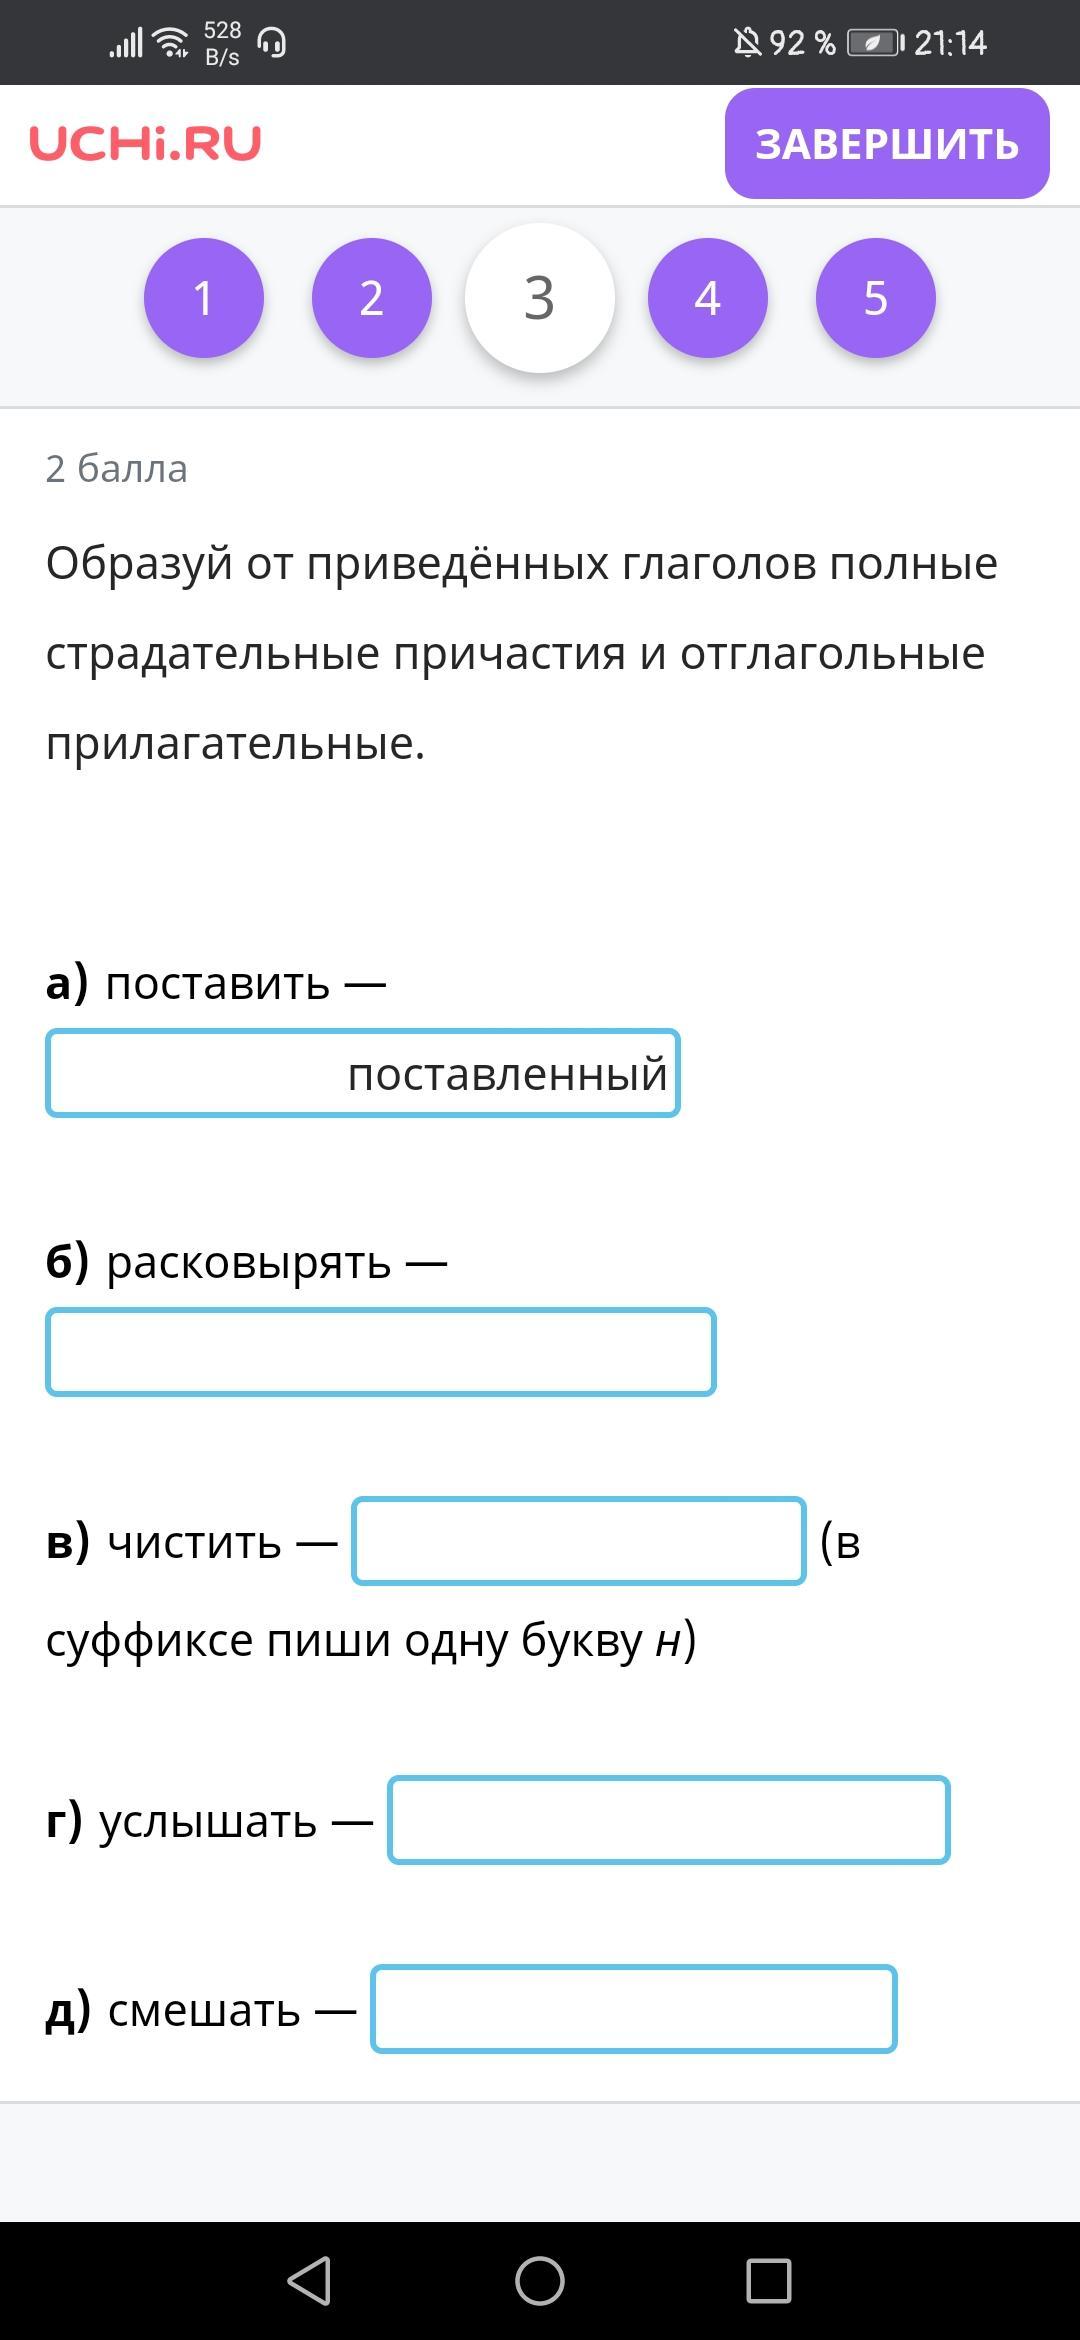Go to question 4

(x=708, y=298)
